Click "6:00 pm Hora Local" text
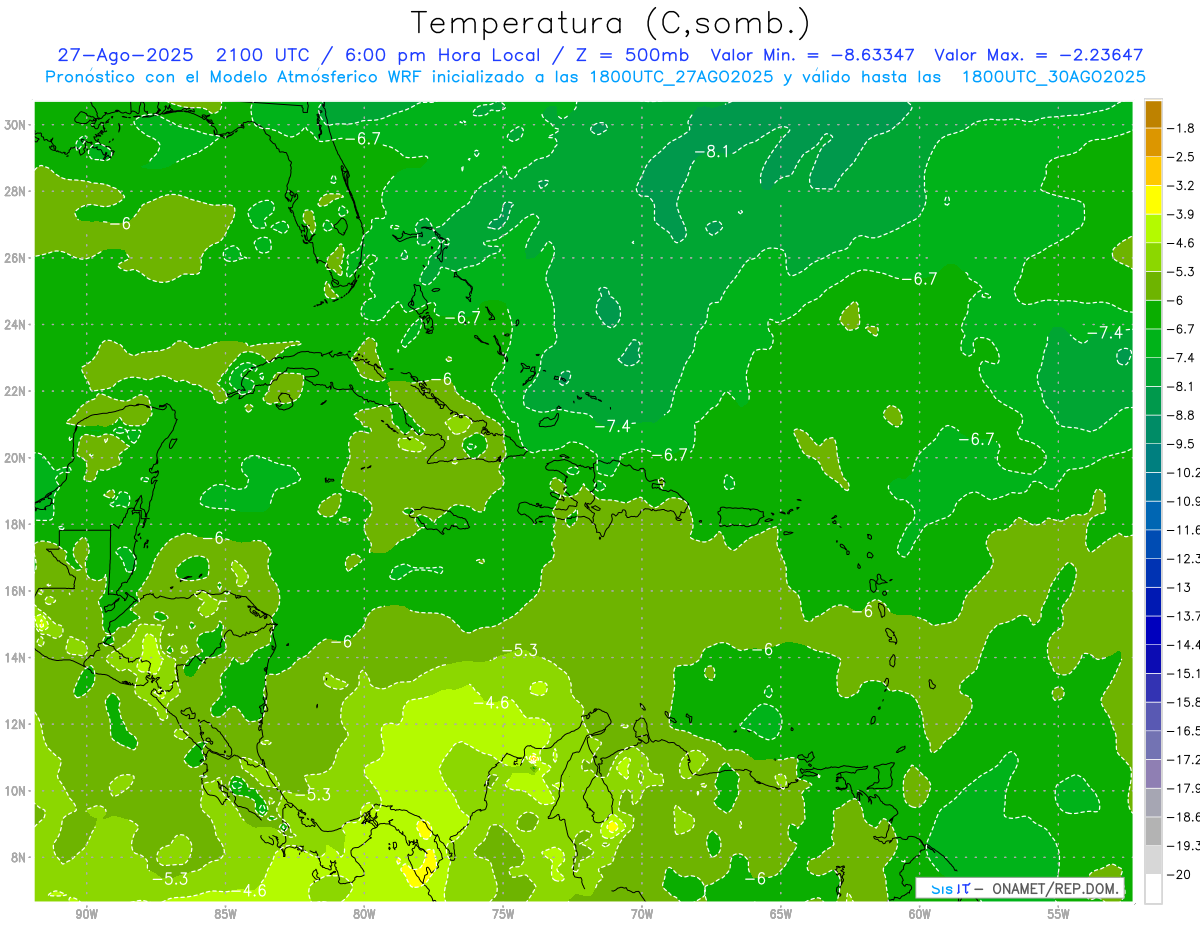This screenshot has width=1200, height=927. click(443, 55)
